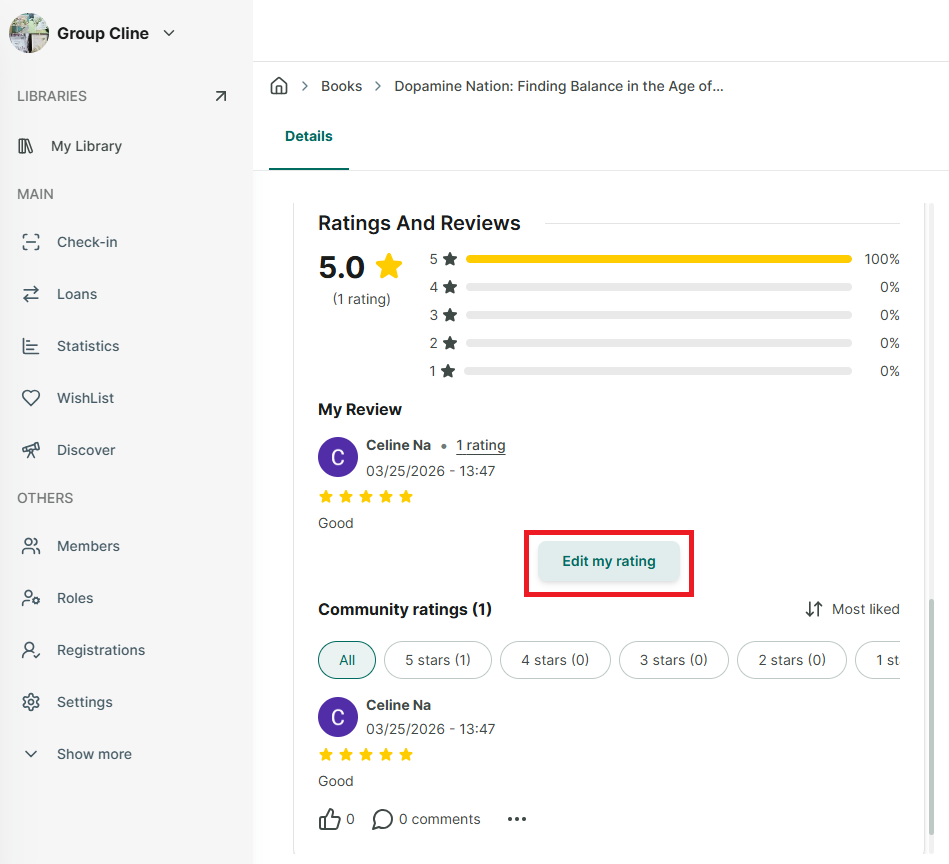Filter reviews by 3 stars (0)
The image size is (949, 864).
(x=674, y=660)
